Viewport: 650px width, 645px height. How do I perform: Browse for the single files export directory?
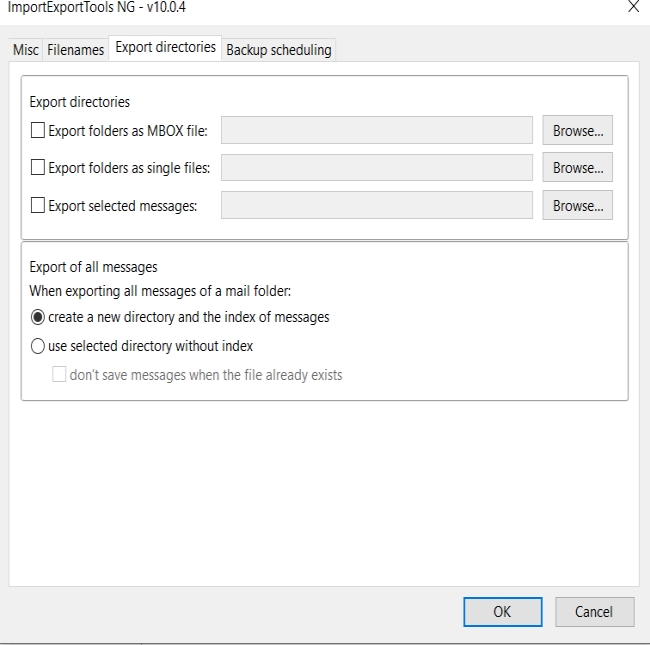coord(577,167)
